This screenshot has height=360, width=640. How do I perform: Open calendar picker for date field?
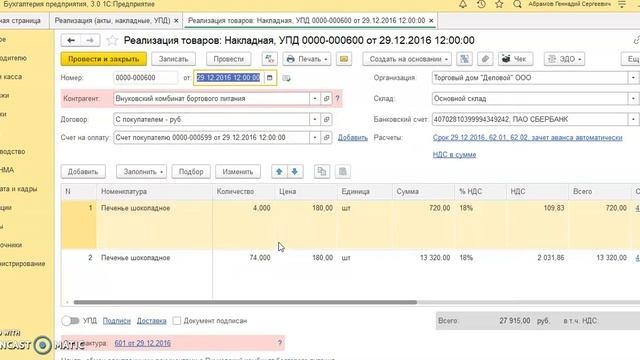[x=269, y=78]
